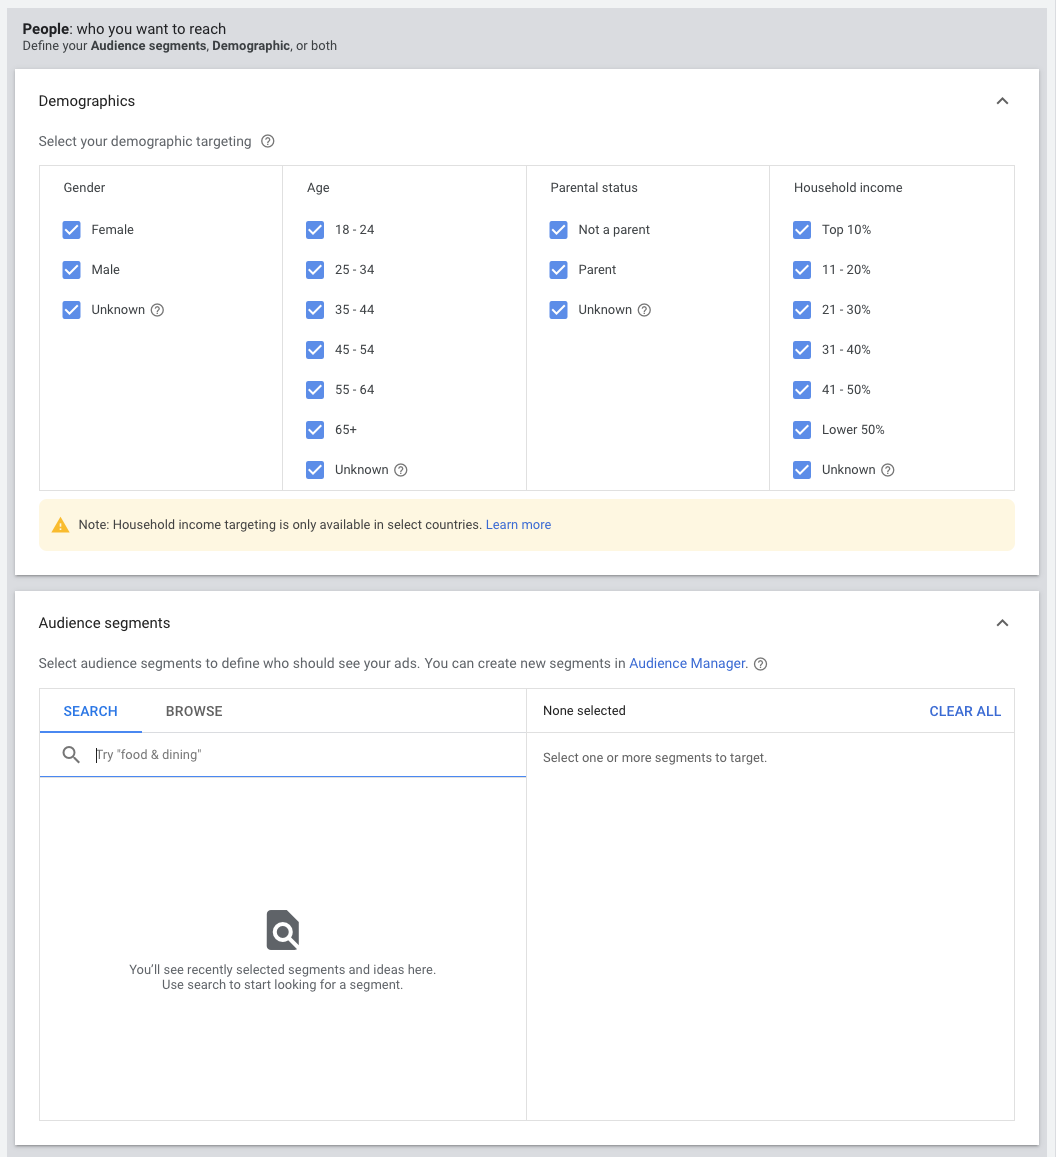Viewport: 1056px width, 1157px height.
Task: Click help icon beside Household income Unknown
Action: click(888, 470)
